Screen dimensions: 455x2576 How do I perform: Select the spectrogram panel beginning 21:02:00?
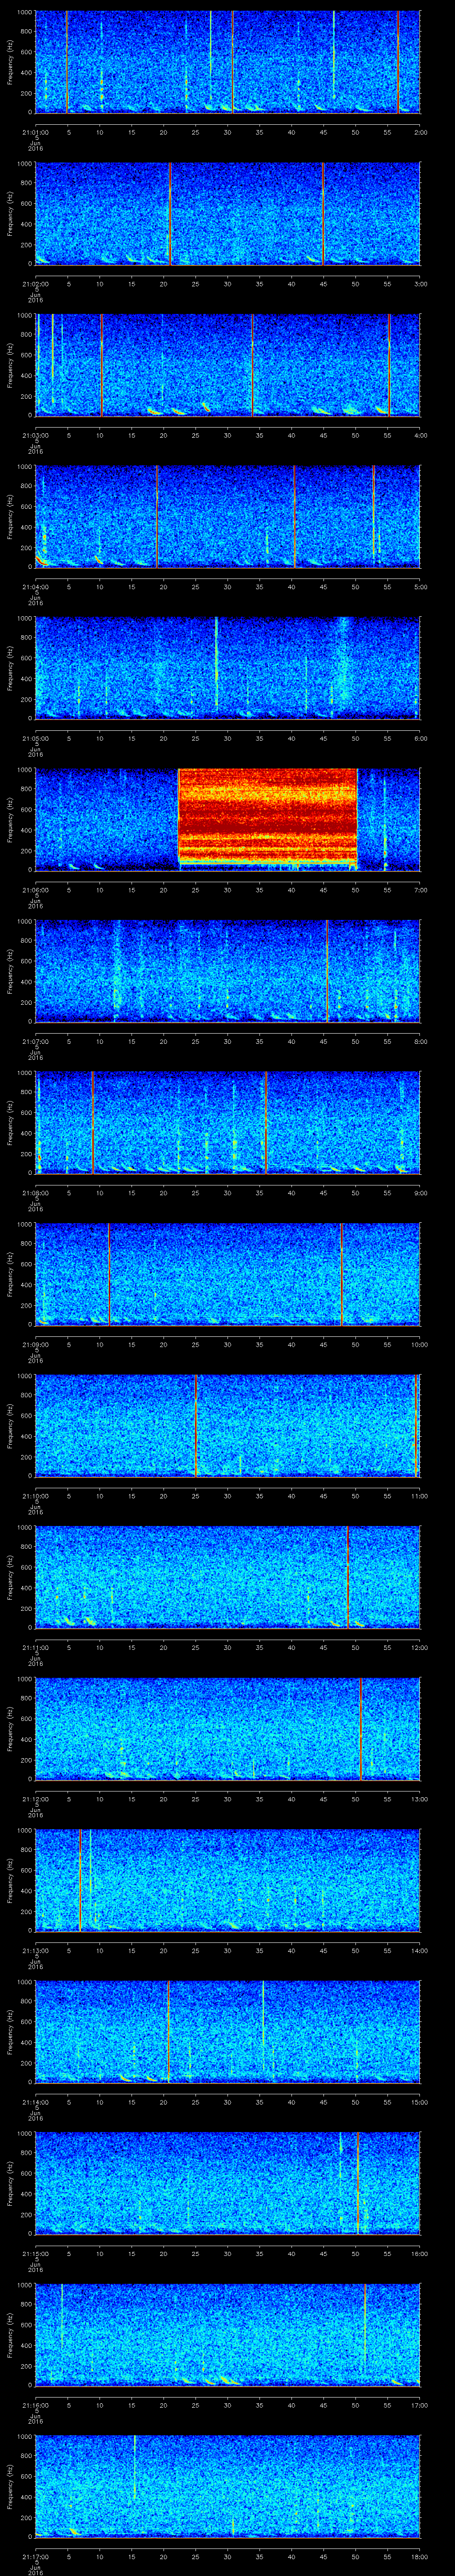click(x=228, y=214)
